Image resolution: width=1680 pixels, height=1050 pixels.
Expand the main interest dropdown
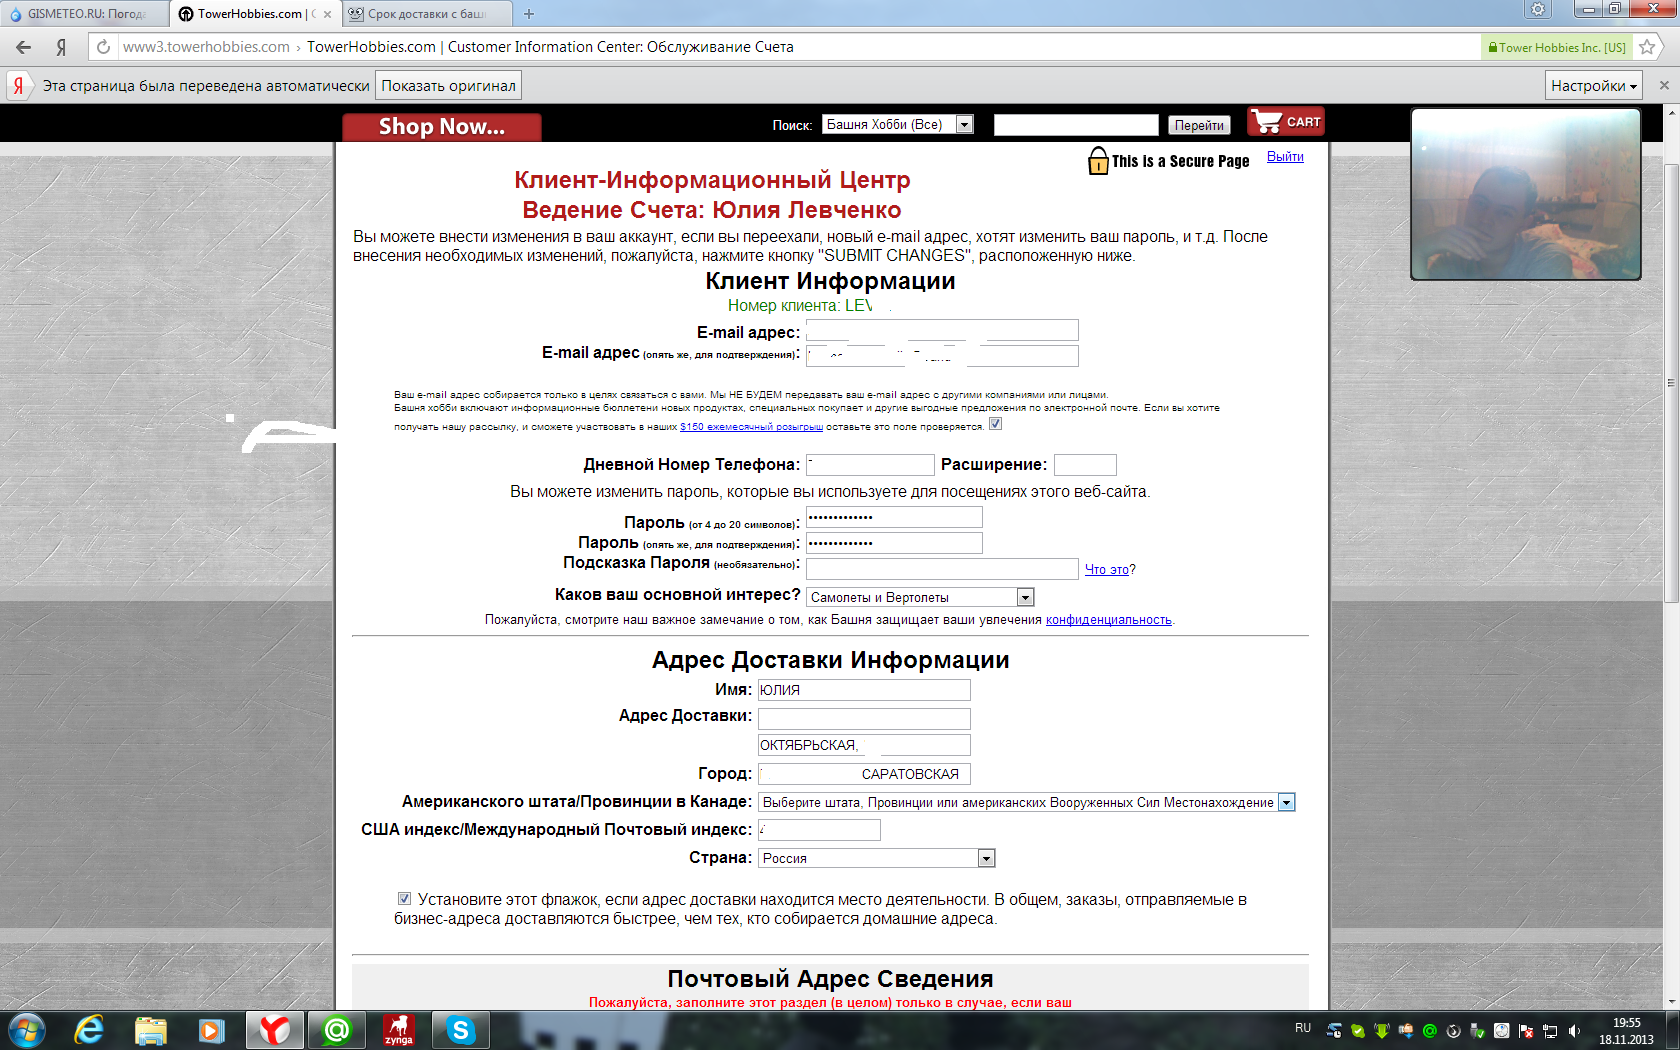point(1025,597)
